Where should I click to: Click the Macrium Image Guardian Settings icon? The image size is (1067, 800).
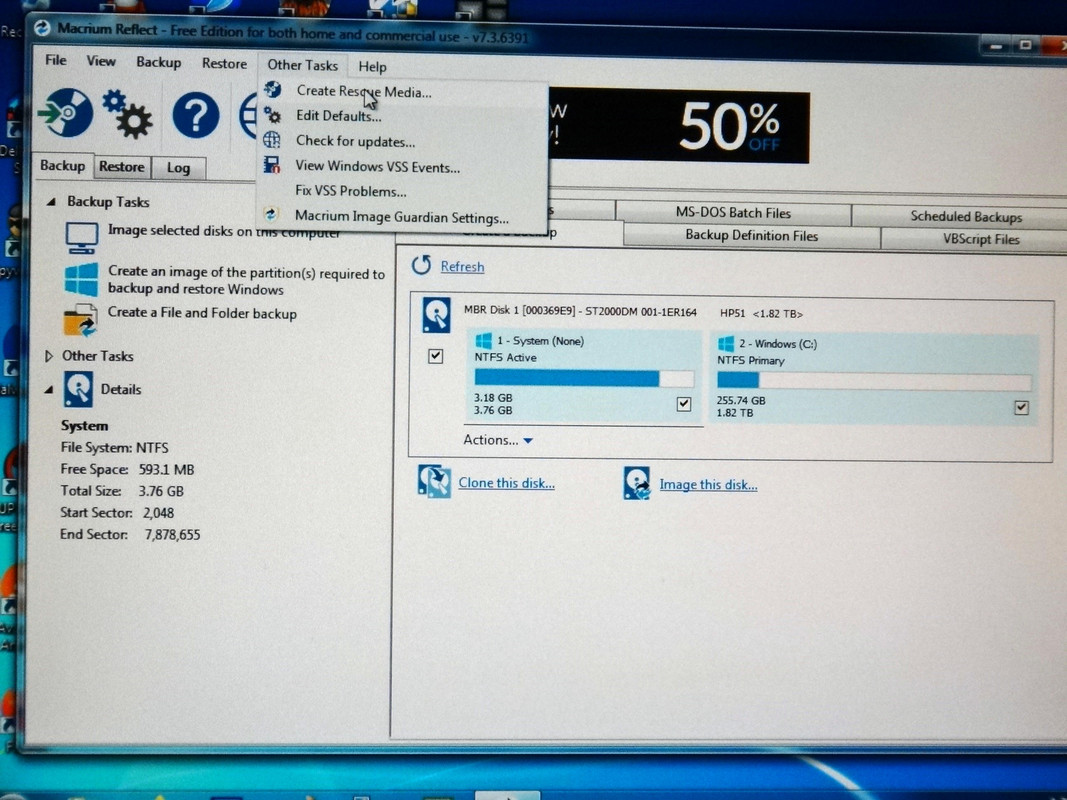tap(272, 214)
